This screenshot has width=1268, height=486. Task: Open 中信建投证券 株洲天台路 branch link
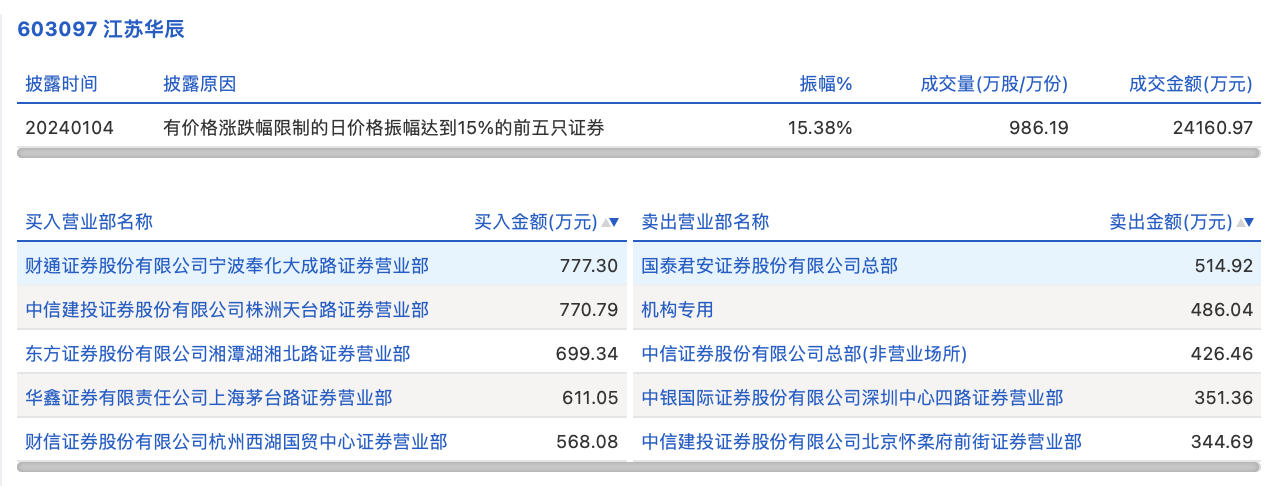pos(227,310)
